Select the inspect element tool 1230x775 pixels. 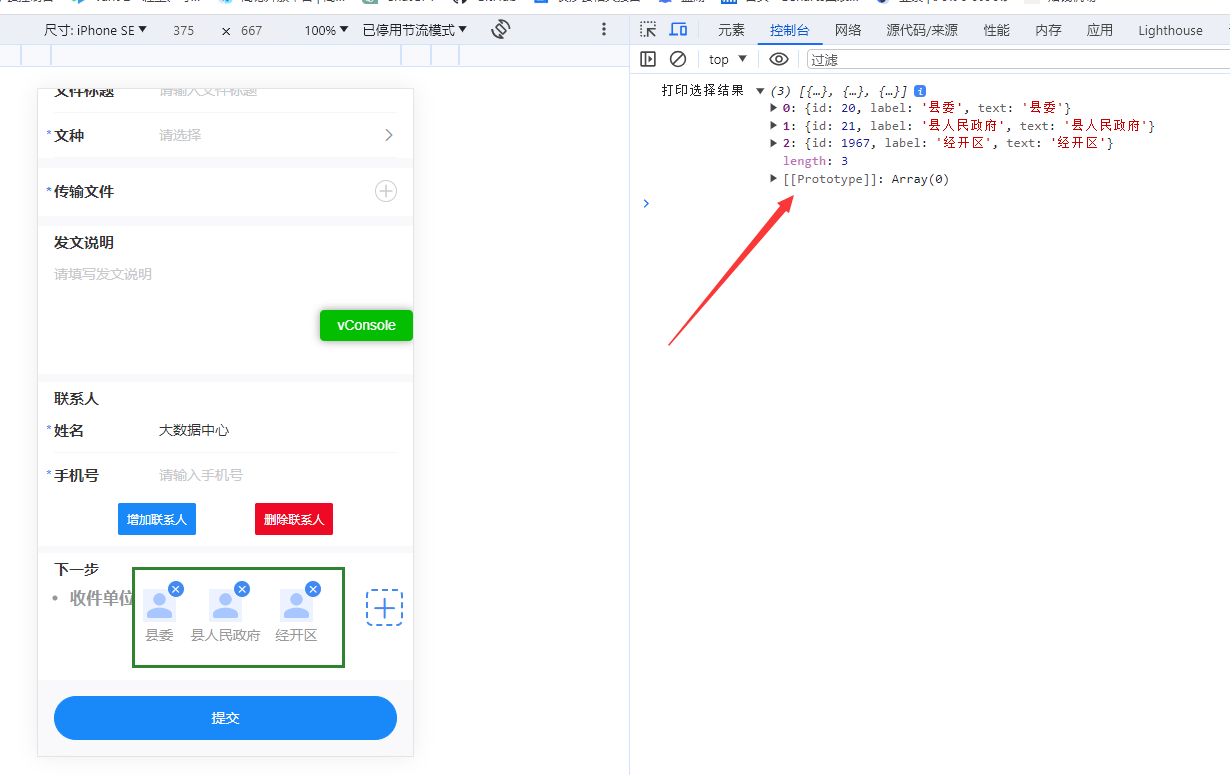point(647,30)
